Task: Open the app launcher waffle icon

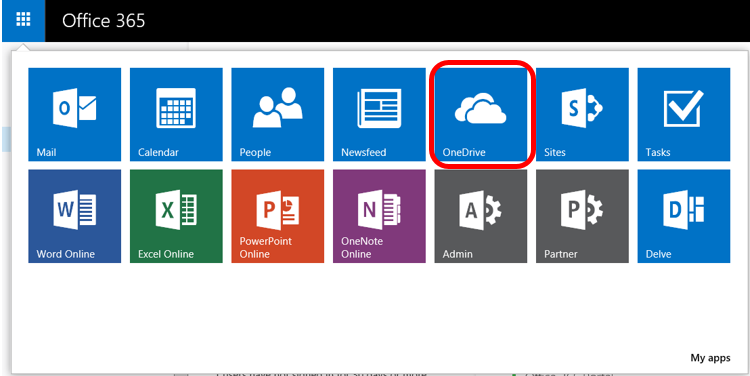Action: (x=23, y=20)
